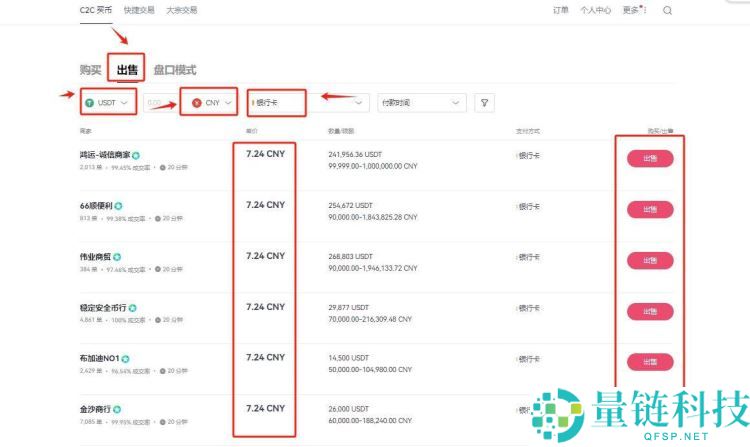Click the 268,803 USDT quantity
750x447 pixels.
350,256
